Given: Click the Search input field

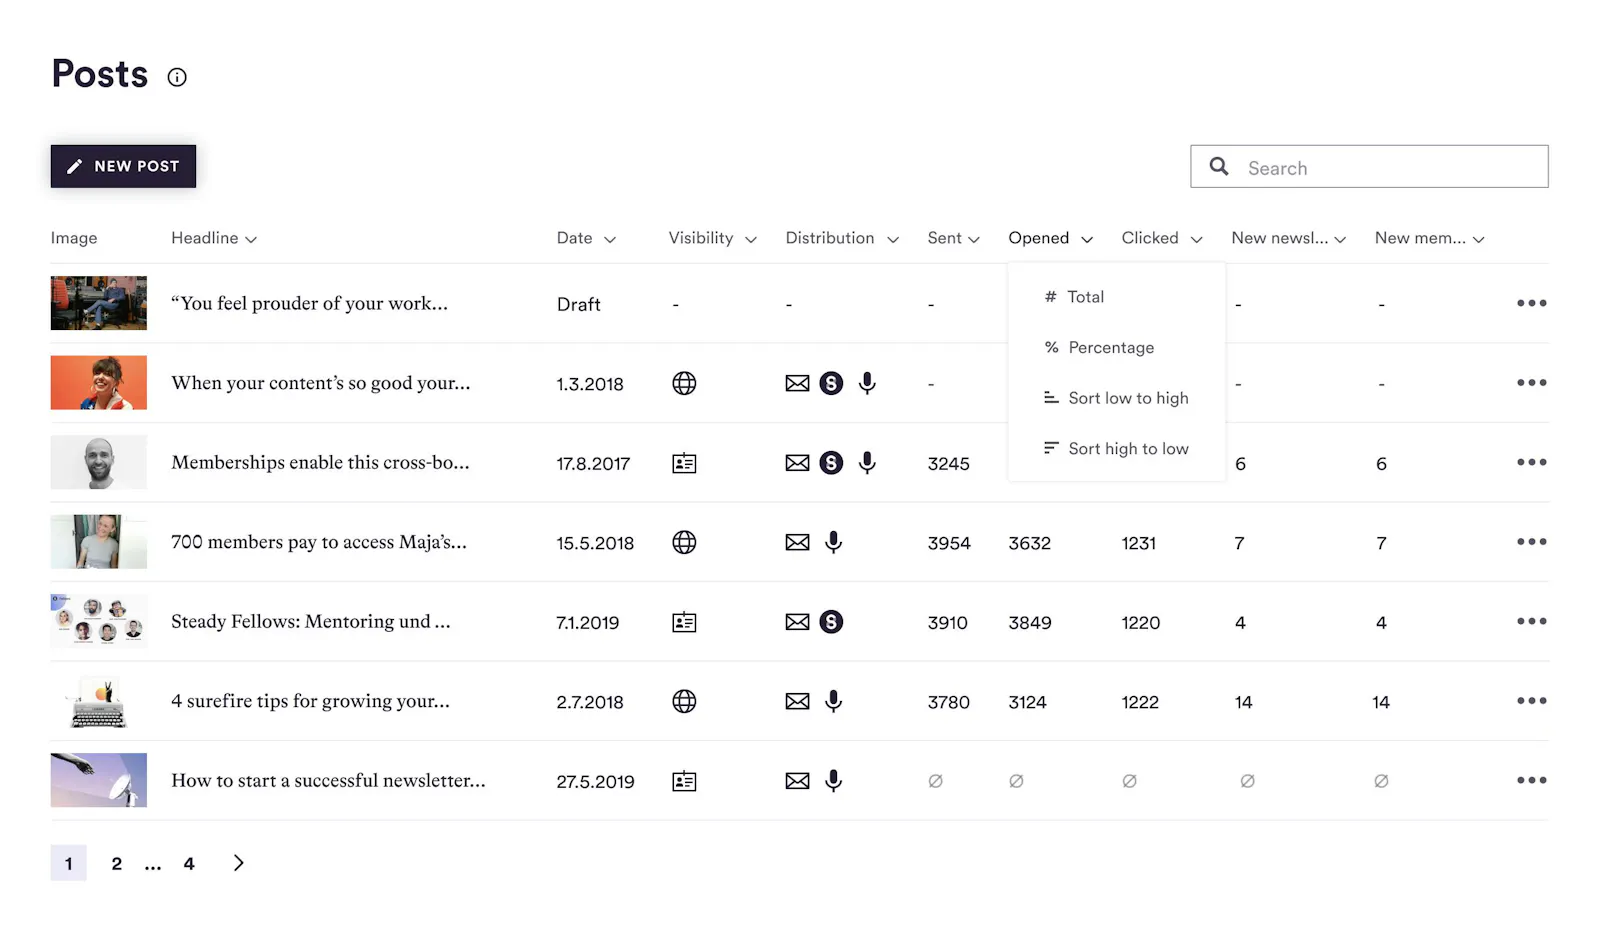Looking at the screenshot, I should click(1369, 166).
